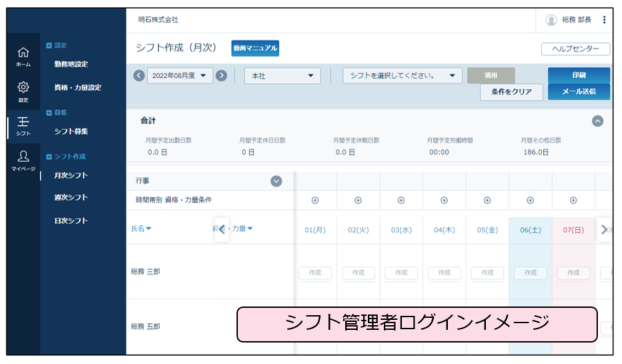Click the 動画マニュアル button
This screenshot has height=364, width=622.
pyautogui.click(x=255, y=48)
